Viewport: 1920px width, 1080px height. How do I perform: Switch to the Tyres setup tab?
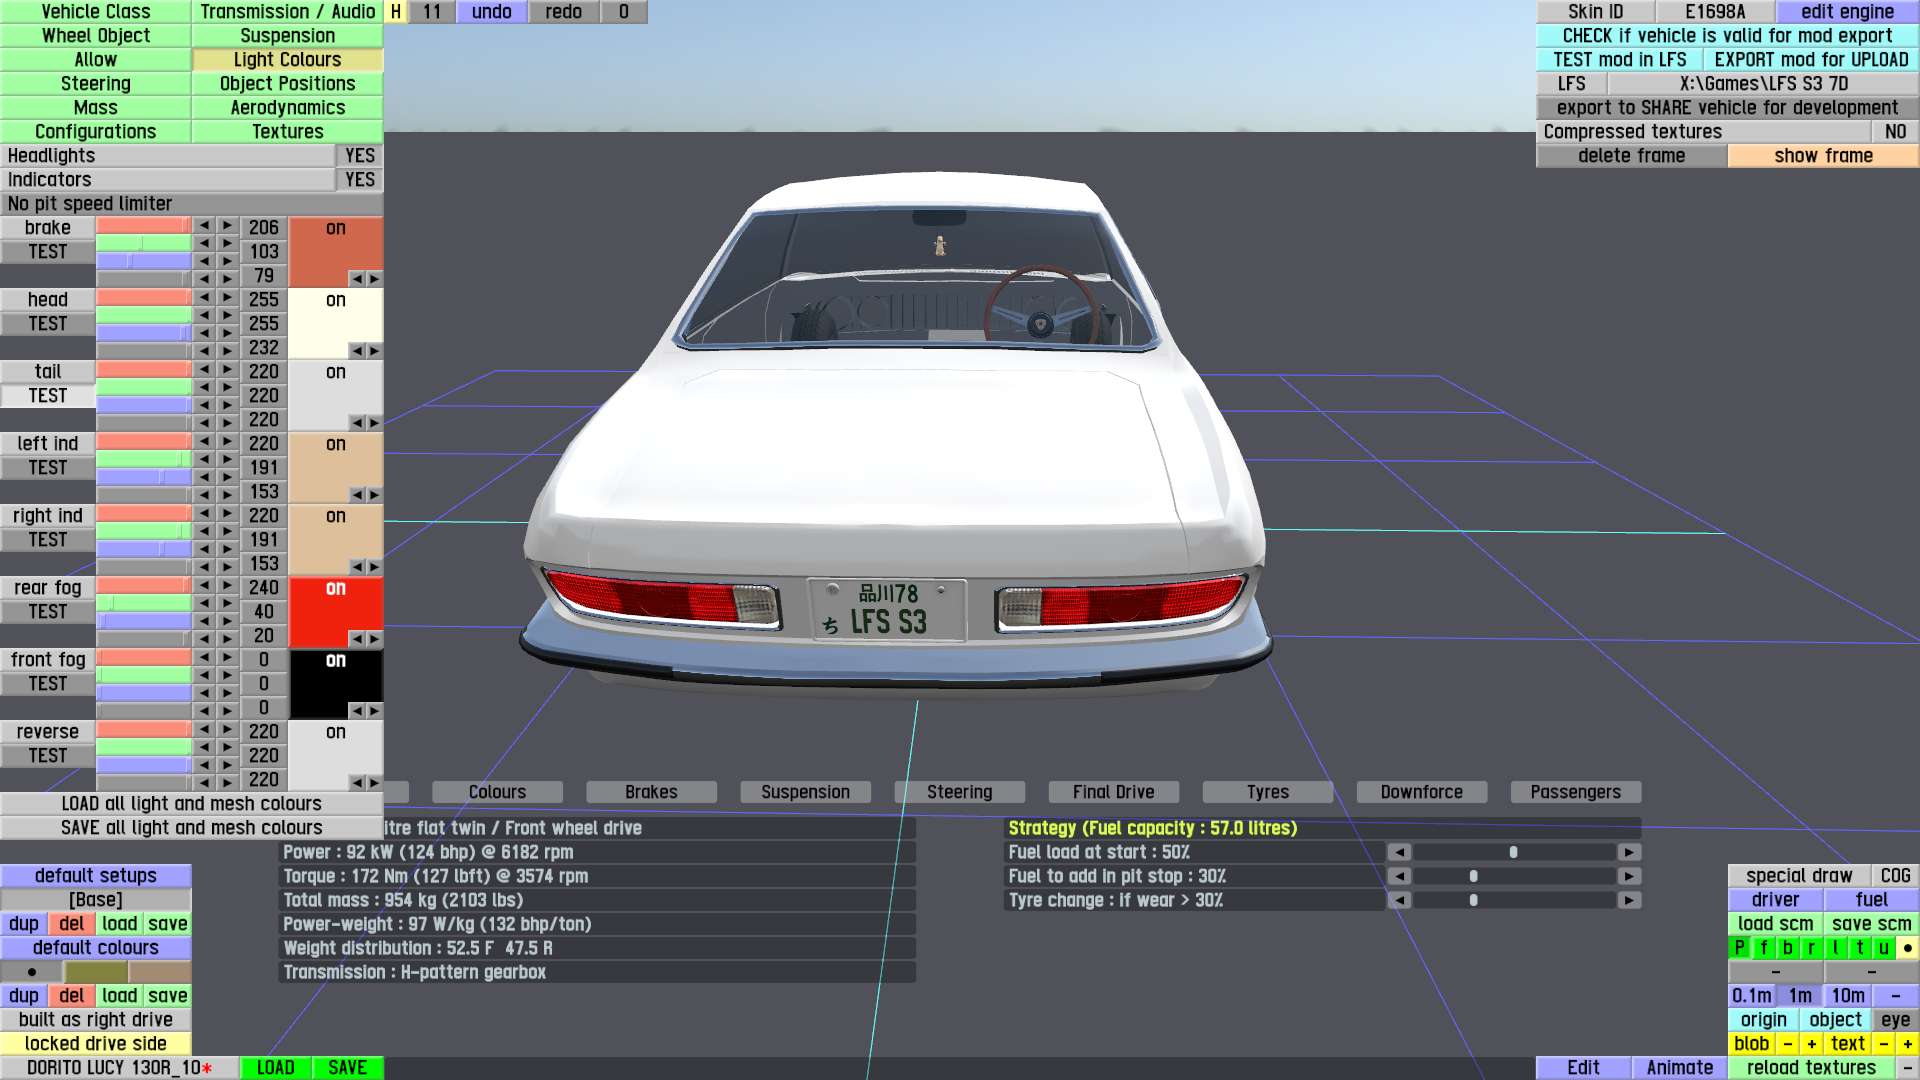(1267, 792)
